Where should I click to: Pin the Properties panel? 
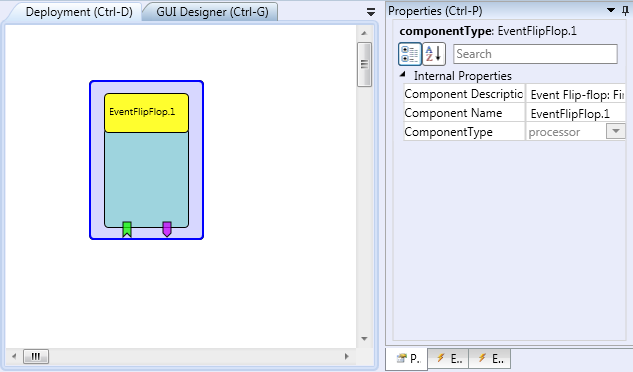[x=625, y=11]
